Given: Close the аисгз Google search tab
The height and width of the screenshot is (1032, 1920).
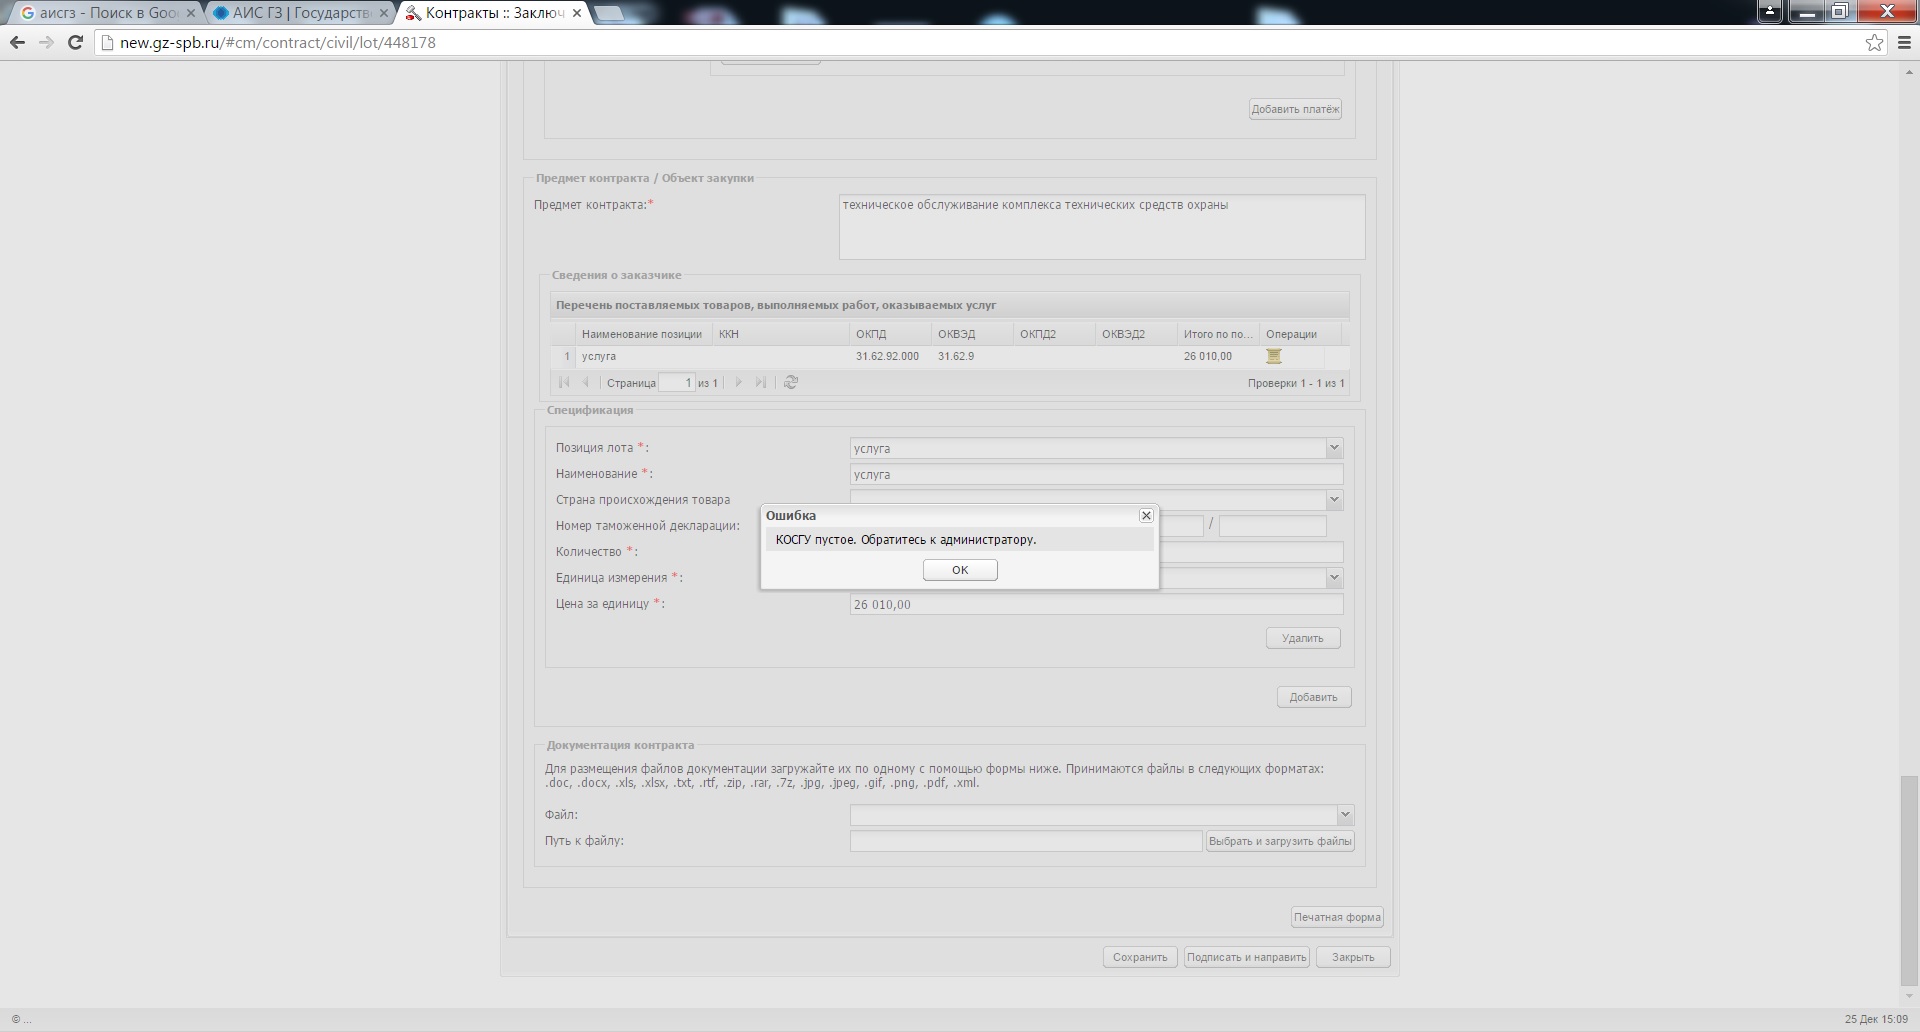Looking at the screenshot, I should pos(191,13).
